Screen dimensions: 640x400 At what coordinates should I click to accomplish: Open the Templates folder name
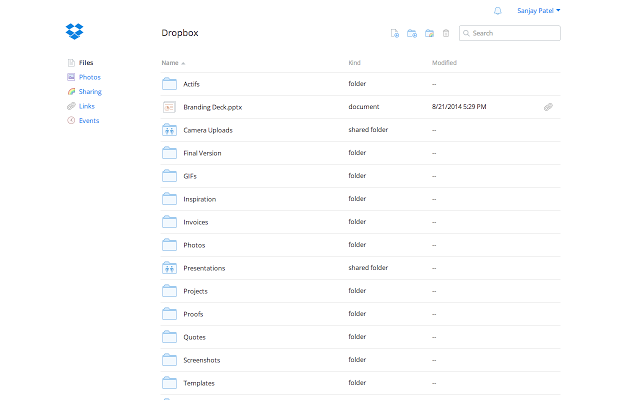(x=199, y=383)
